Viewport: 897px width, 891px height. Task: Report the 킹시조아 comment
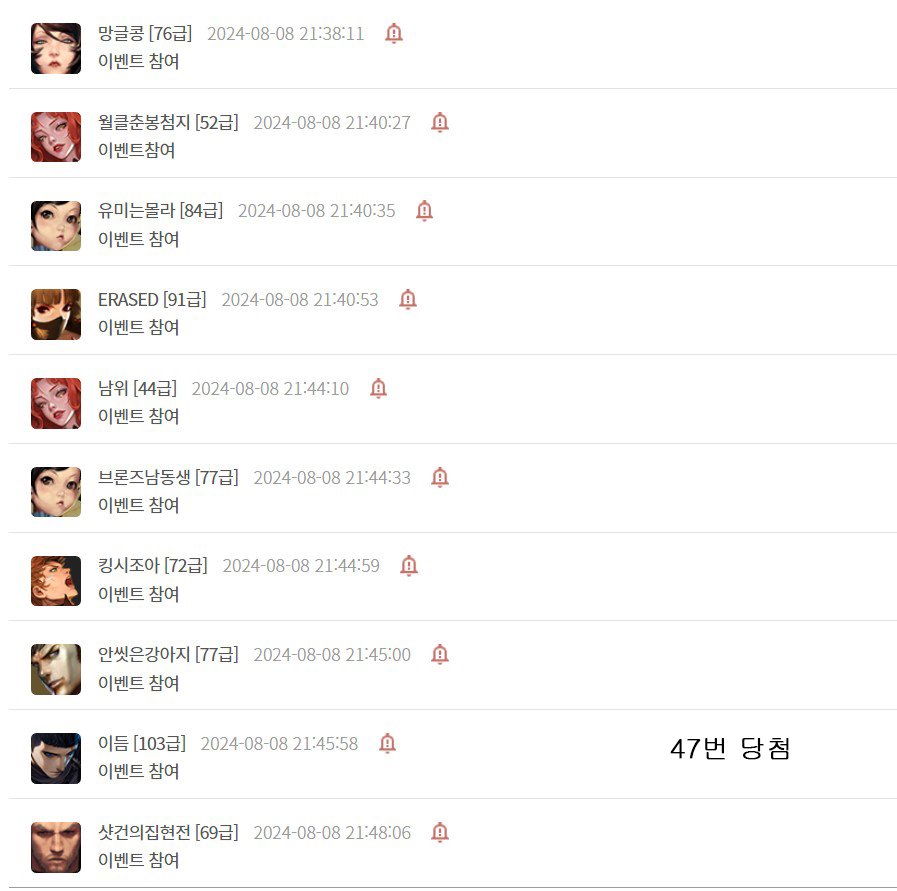pos(409,566)
